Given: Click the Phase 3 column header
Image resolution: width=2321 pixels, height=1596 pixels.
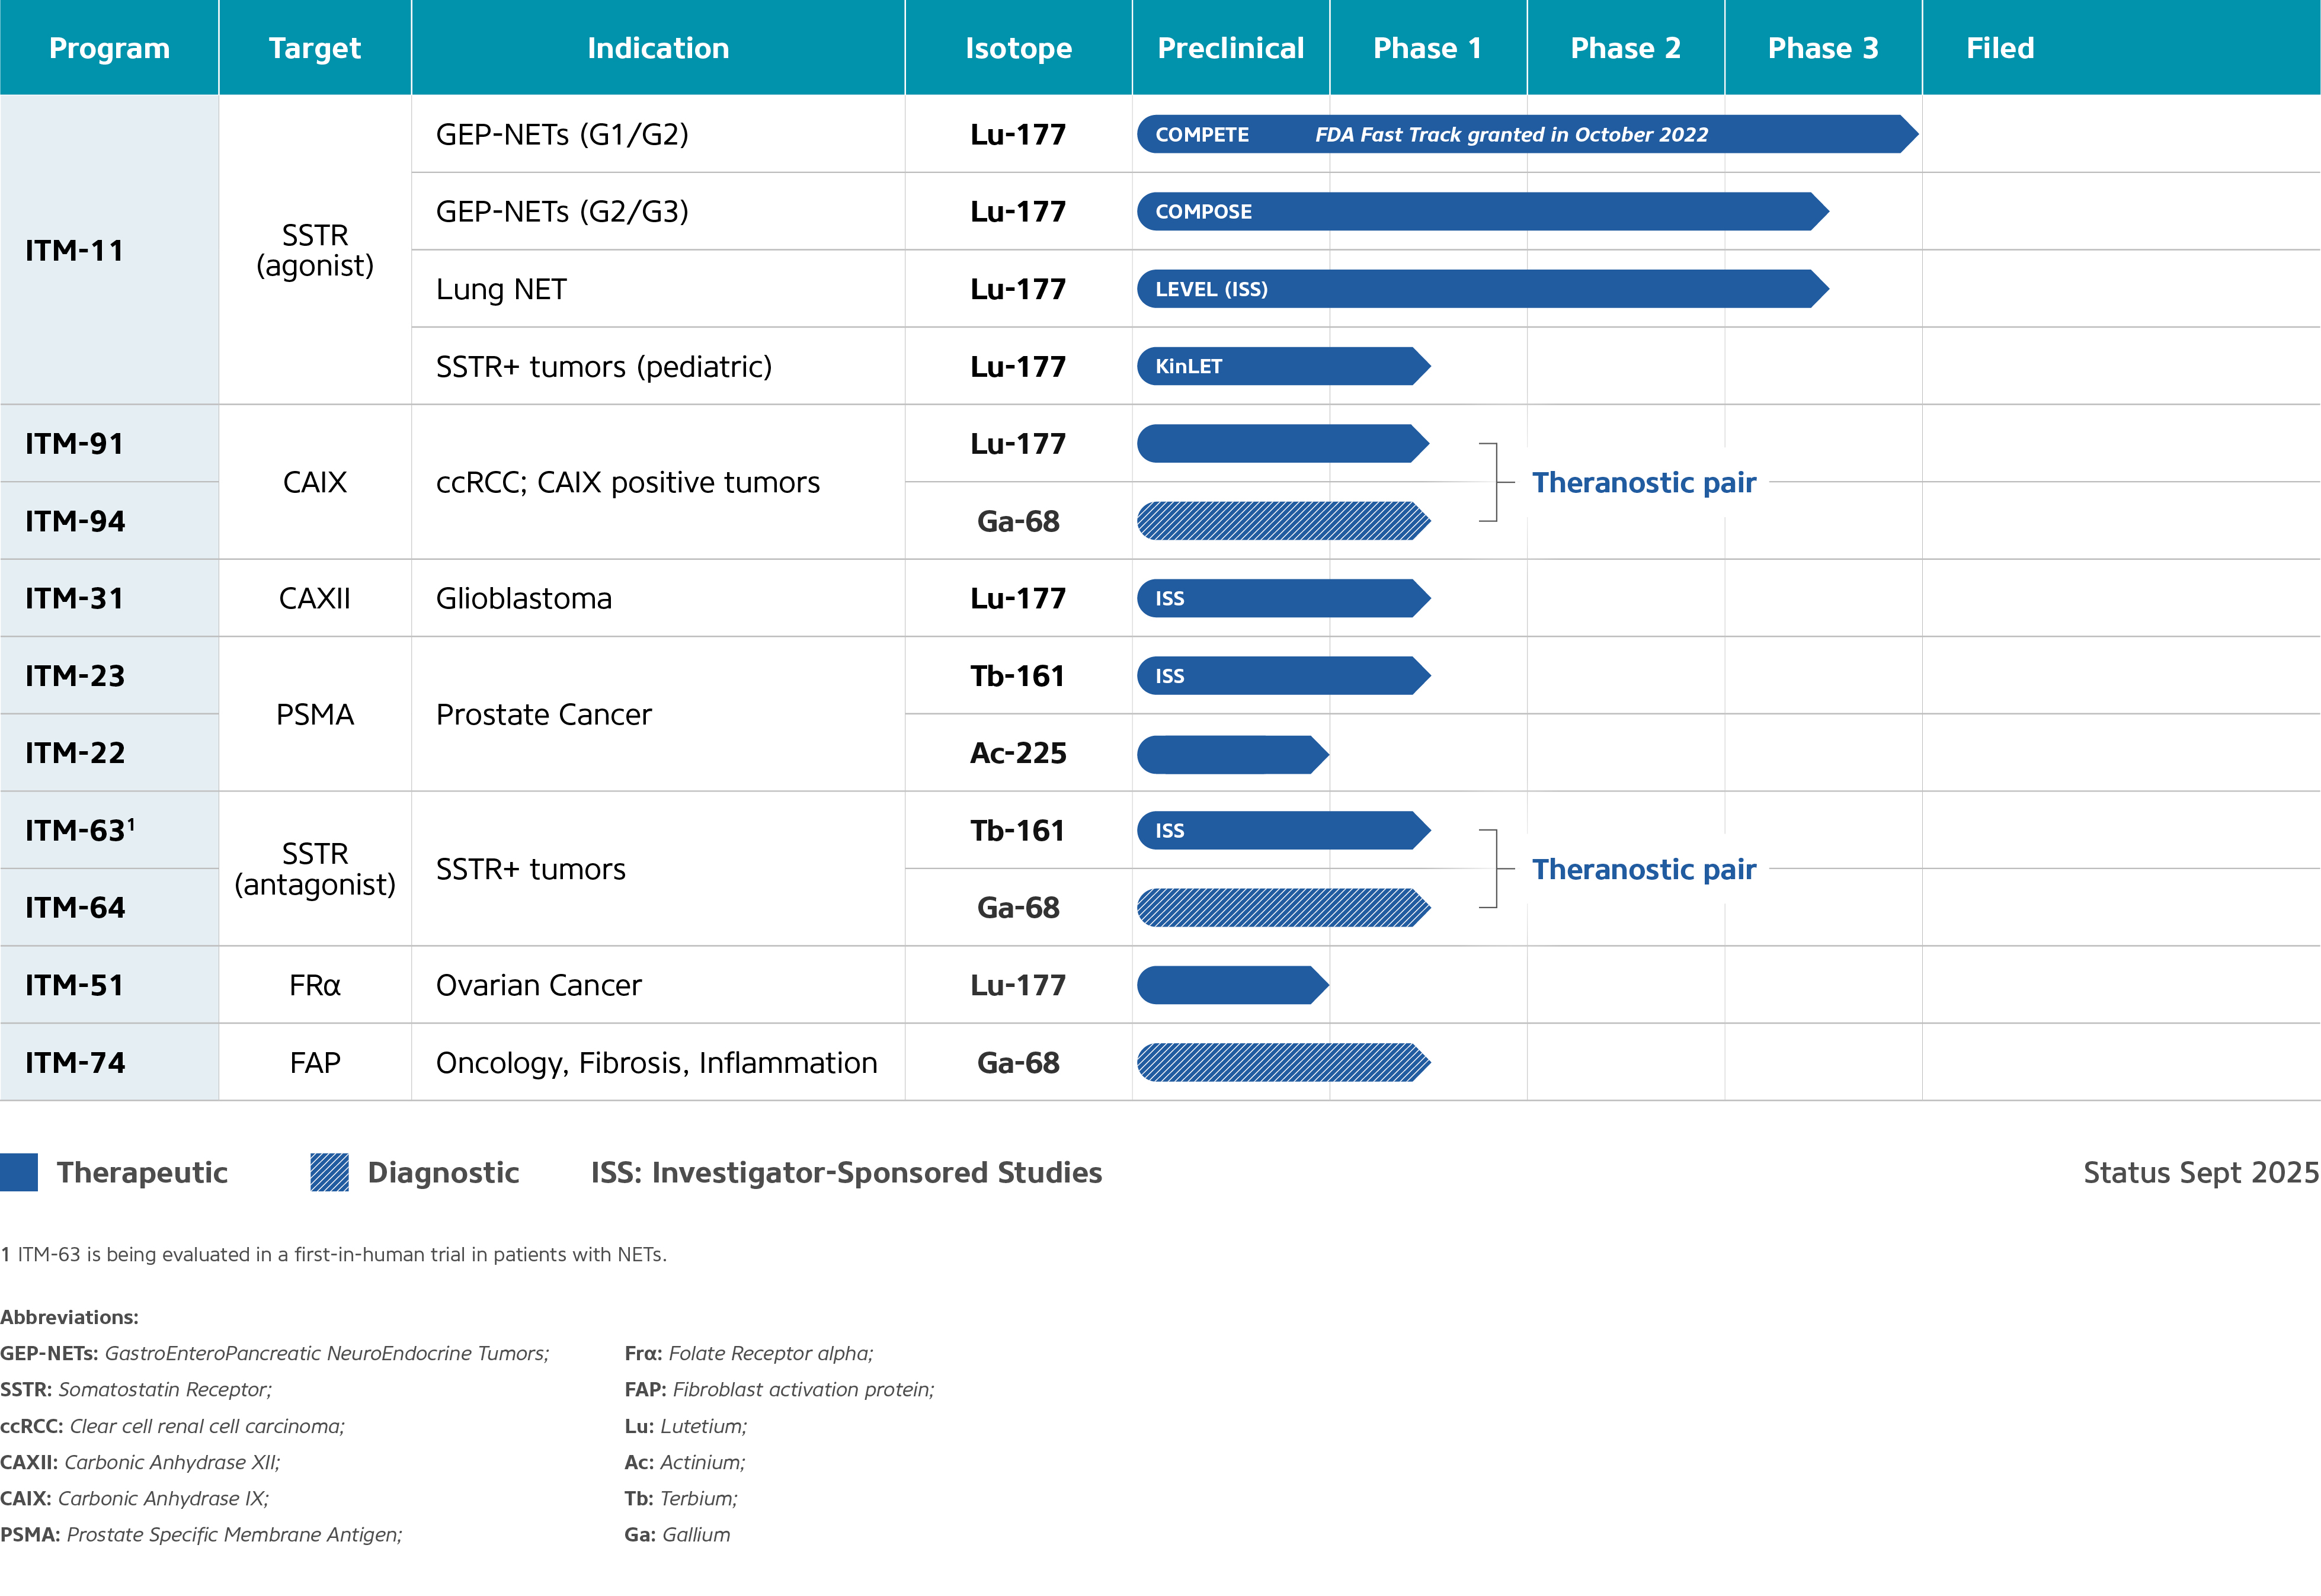Looking at the screenshot, I should click(x=1822, y=48).
